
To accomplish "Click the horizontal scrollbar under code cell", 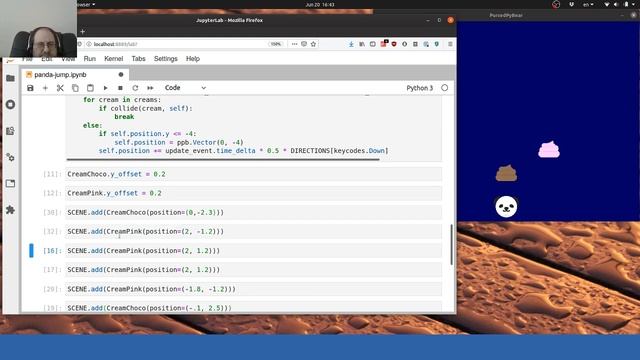I will click(x=223, y=159).
